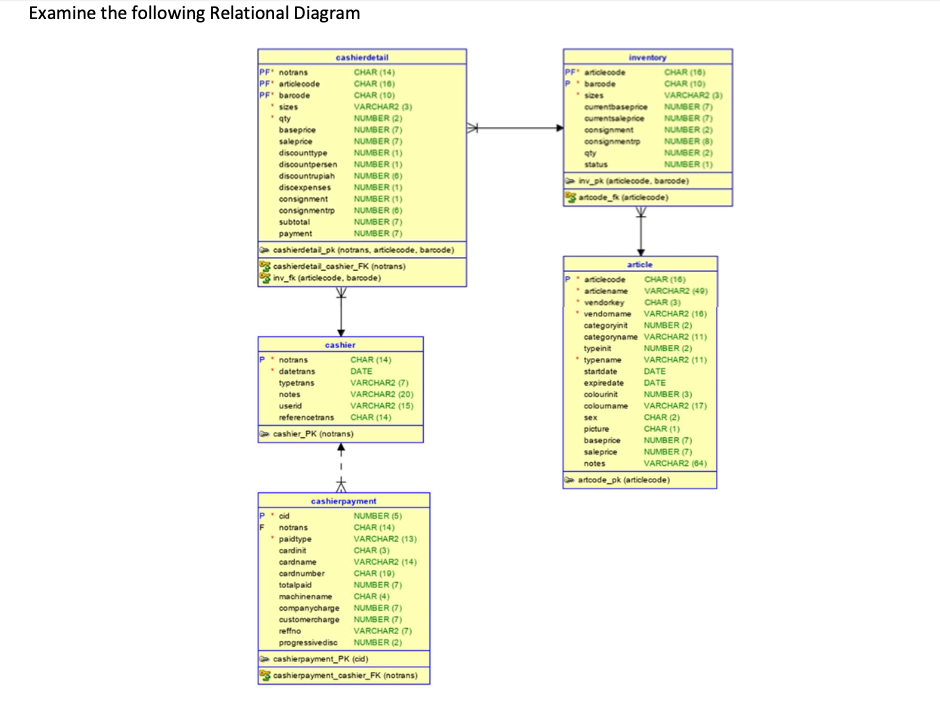Click the sizes column in inventory
The width and height of the screenshot is (940, 704).
[x=593, y=95]
